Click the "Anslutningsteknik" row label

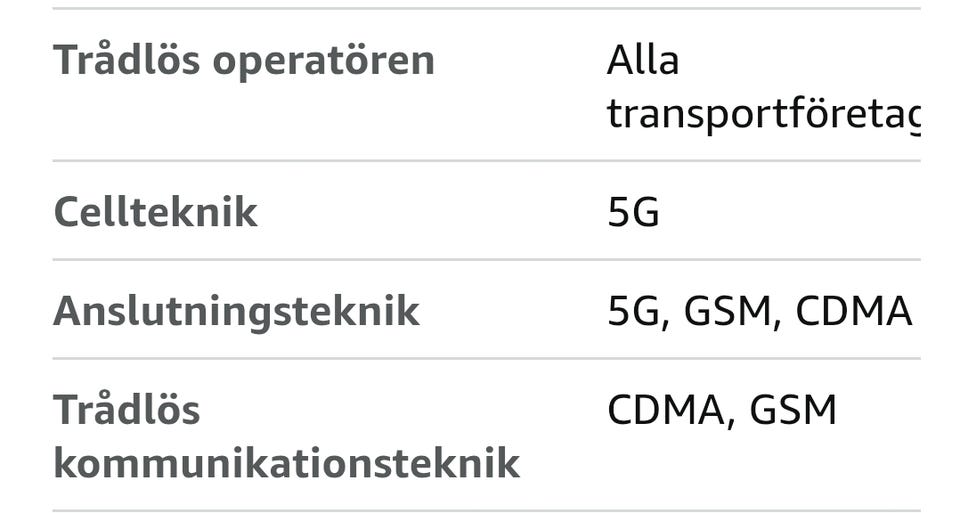point(236,311)
